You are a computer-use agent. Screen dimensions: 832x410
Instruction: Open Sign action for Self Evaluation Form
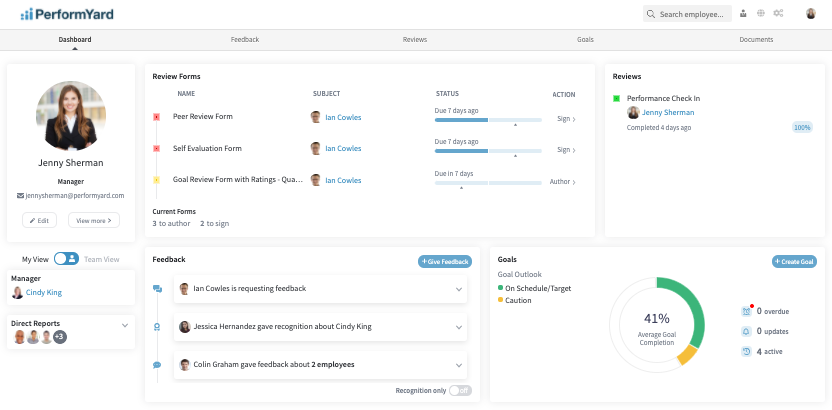click(566, 150)
